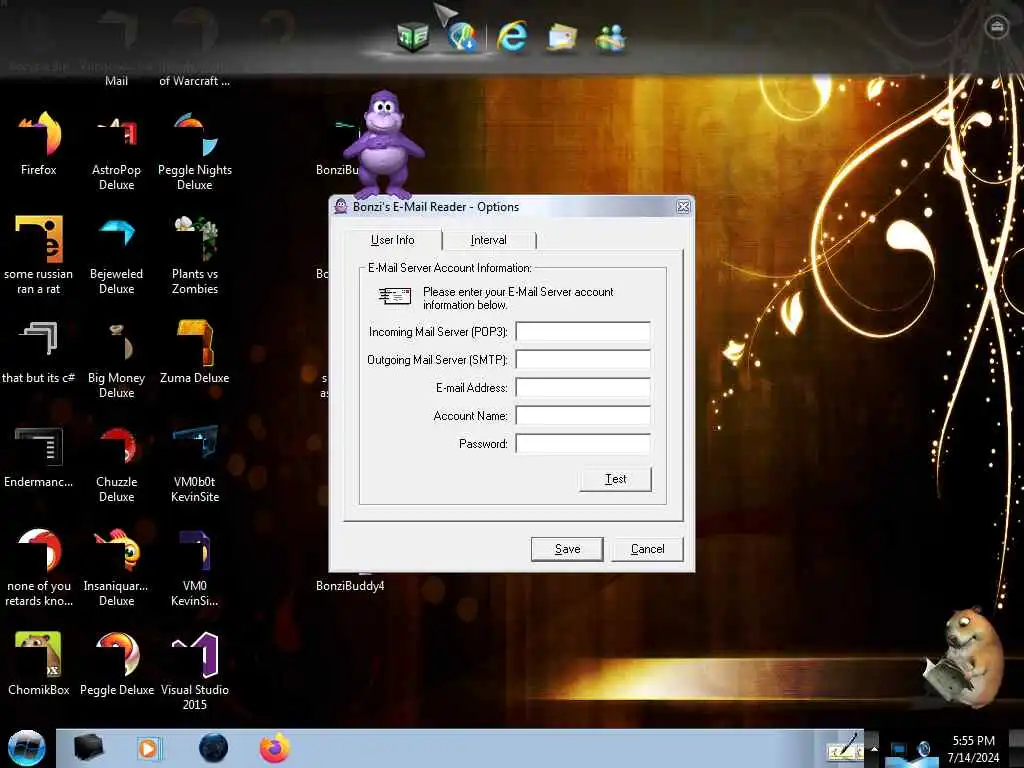Click the envelope icon in account information
1024x768 pixels.
[x=394, y=296]
